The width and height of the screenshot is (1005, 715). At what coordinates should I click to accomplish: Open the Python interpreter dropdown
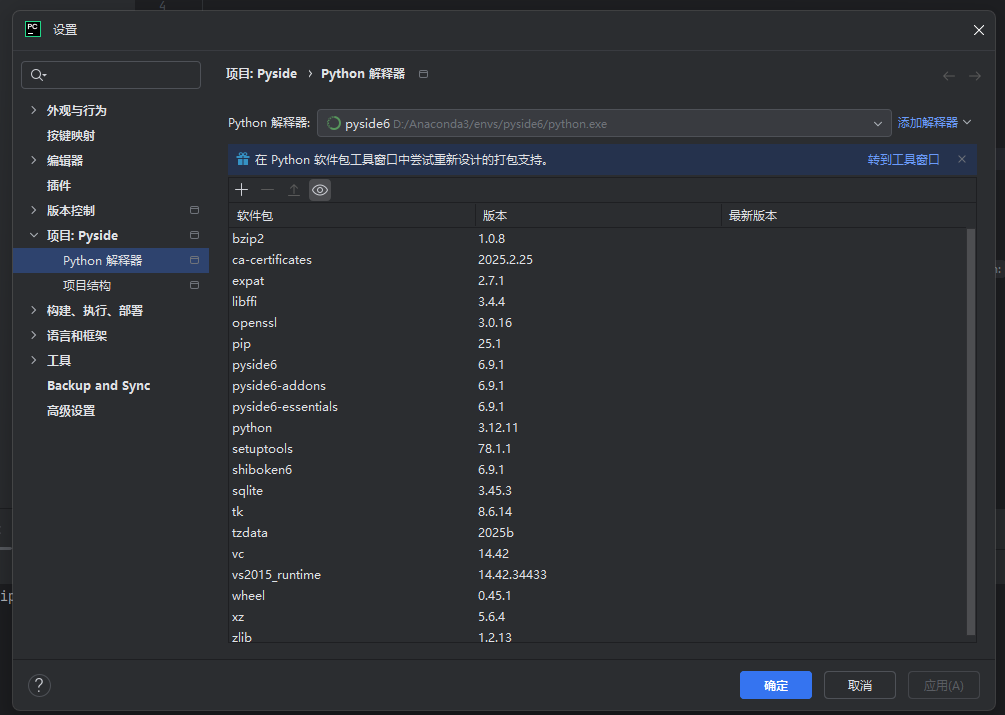tap(604, 123)
